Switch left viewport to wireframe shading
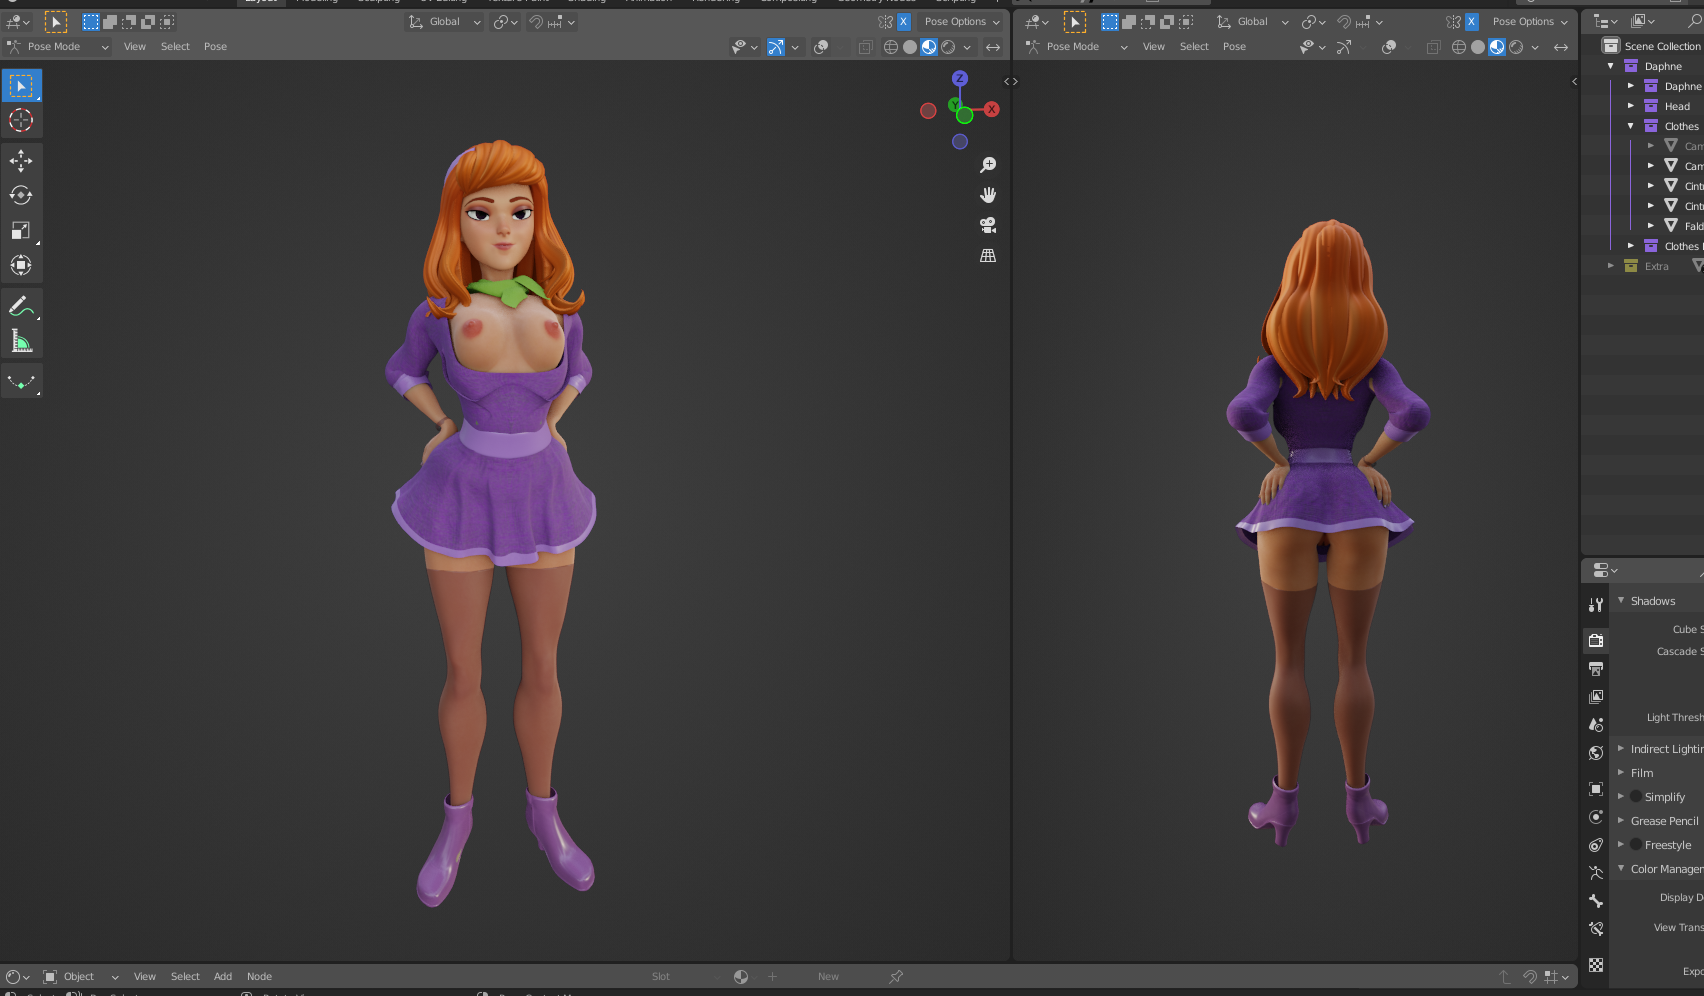 click(891, 47)
